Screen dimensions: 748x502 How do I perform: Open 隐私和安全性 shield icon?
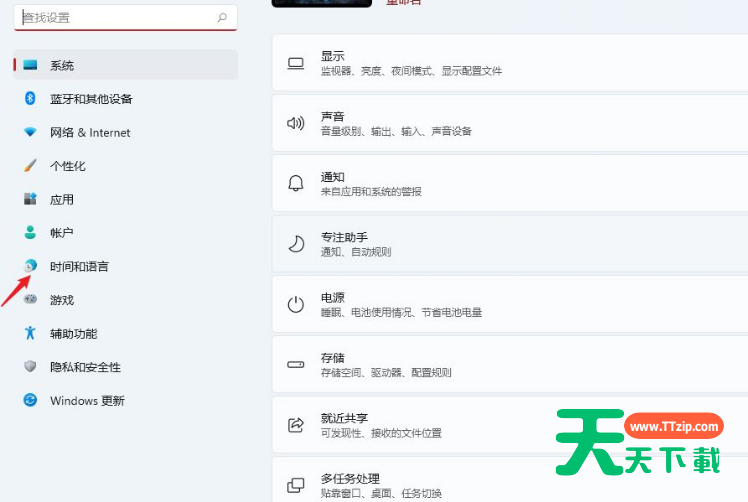tap(30, 367)
